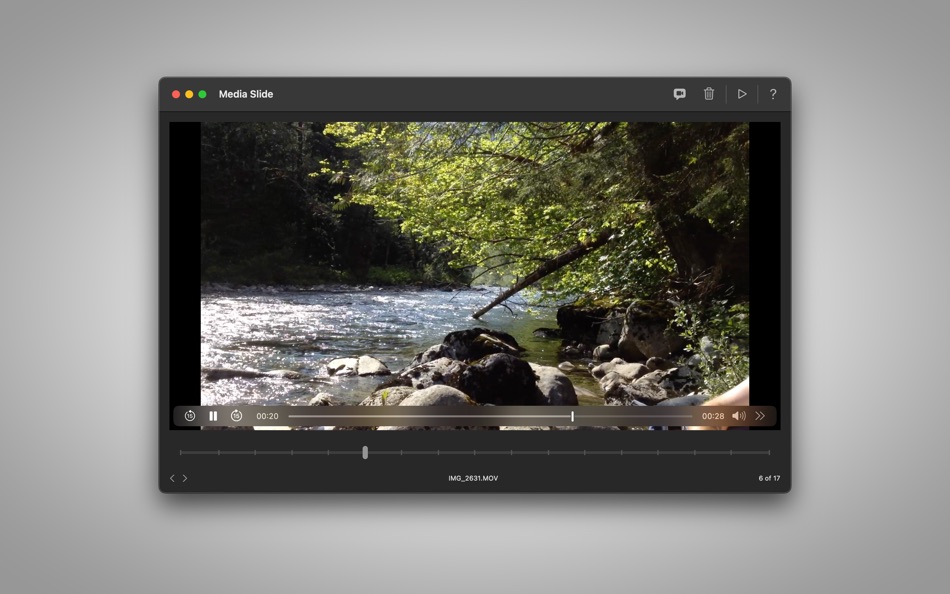
Task: Pause the playing video
Action: point(213,415)
